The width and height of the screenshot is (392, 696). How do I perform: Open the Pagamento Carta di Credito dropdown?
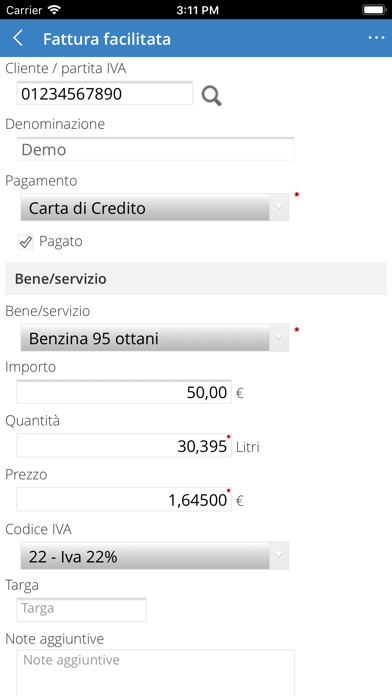(x=154, y=207)
